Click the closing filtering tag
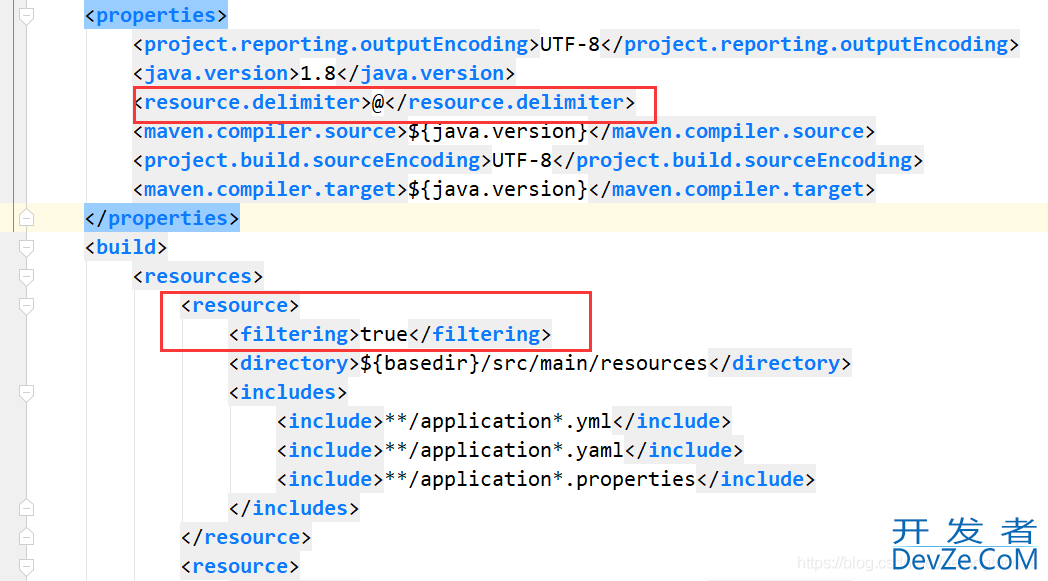Viewport: 1048px width, 581px height. (480, 334)
